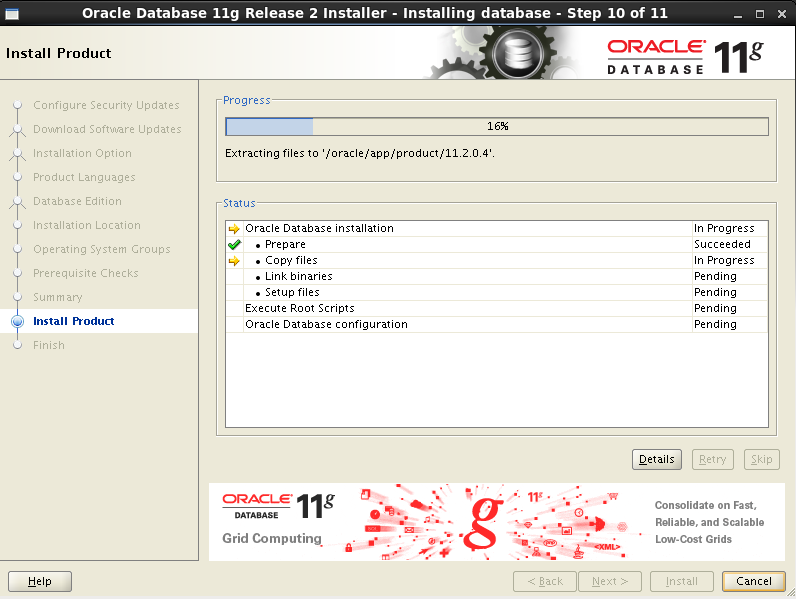Select Installation Option step
Screen dimensions: 796x599
click(x=82, y=153)
